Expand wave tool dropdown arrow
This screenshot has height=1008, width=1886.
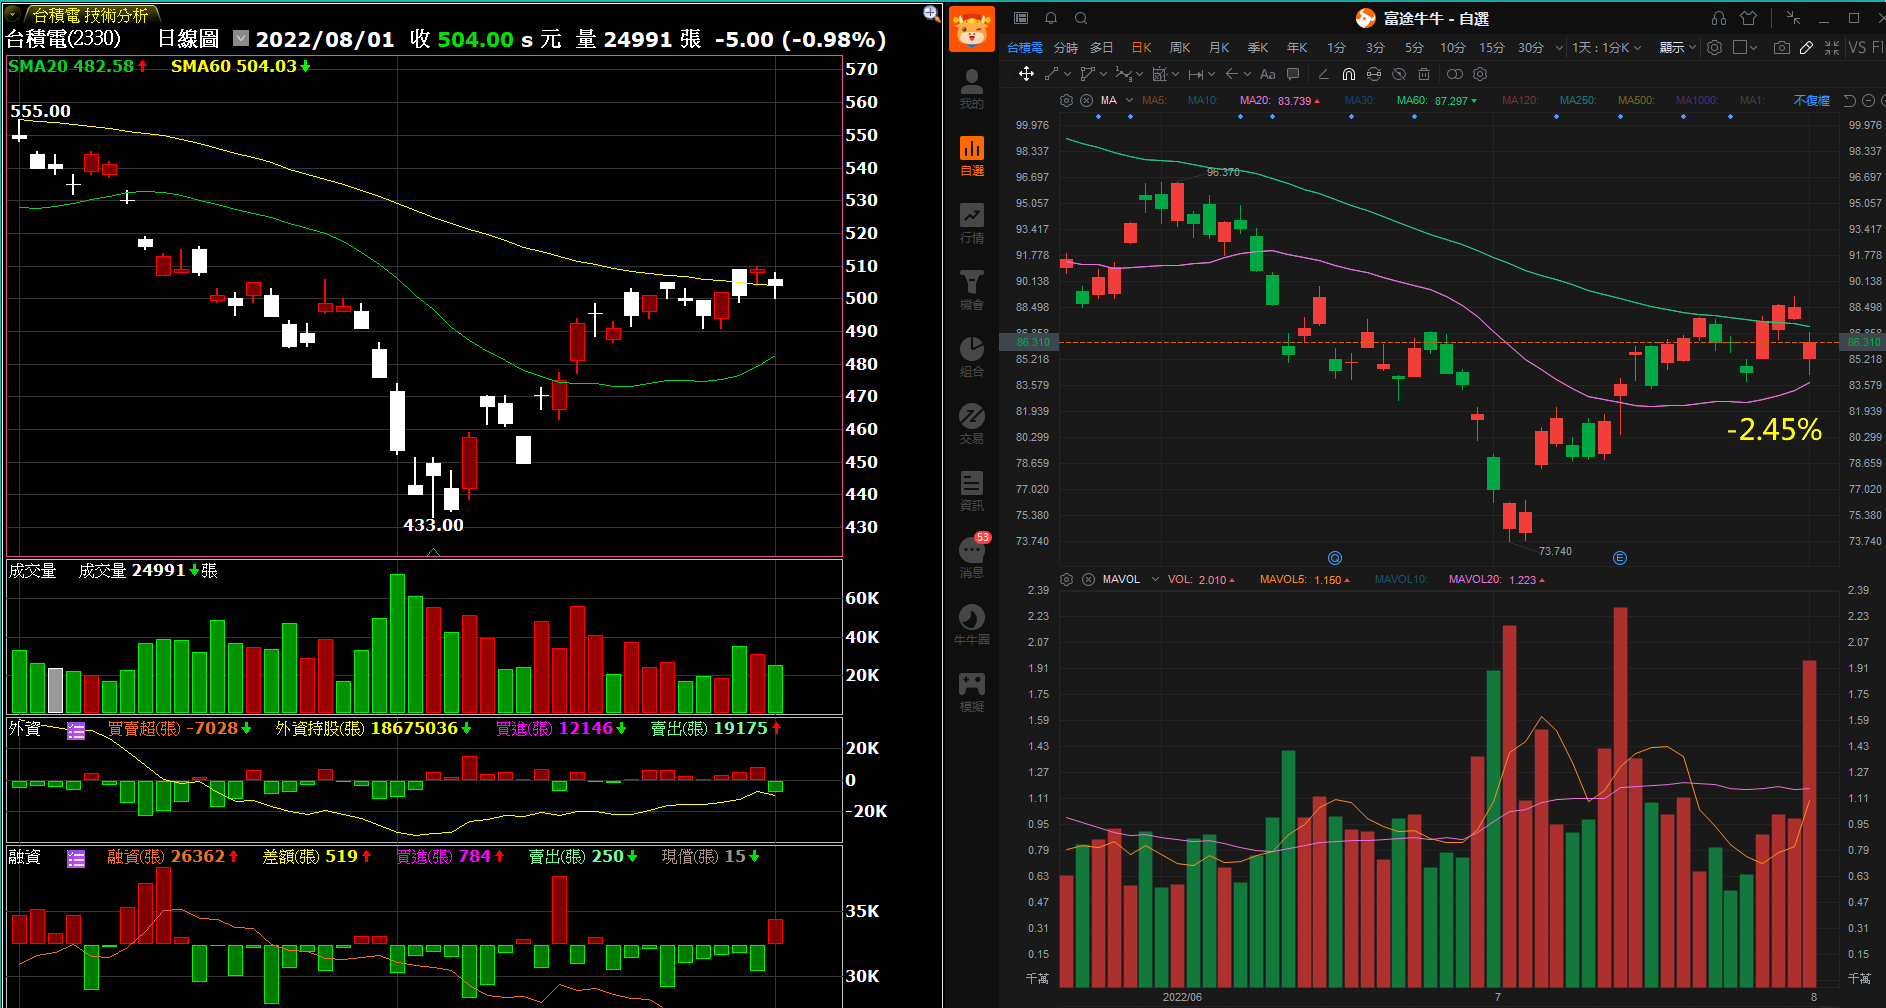pos(1140,74)
